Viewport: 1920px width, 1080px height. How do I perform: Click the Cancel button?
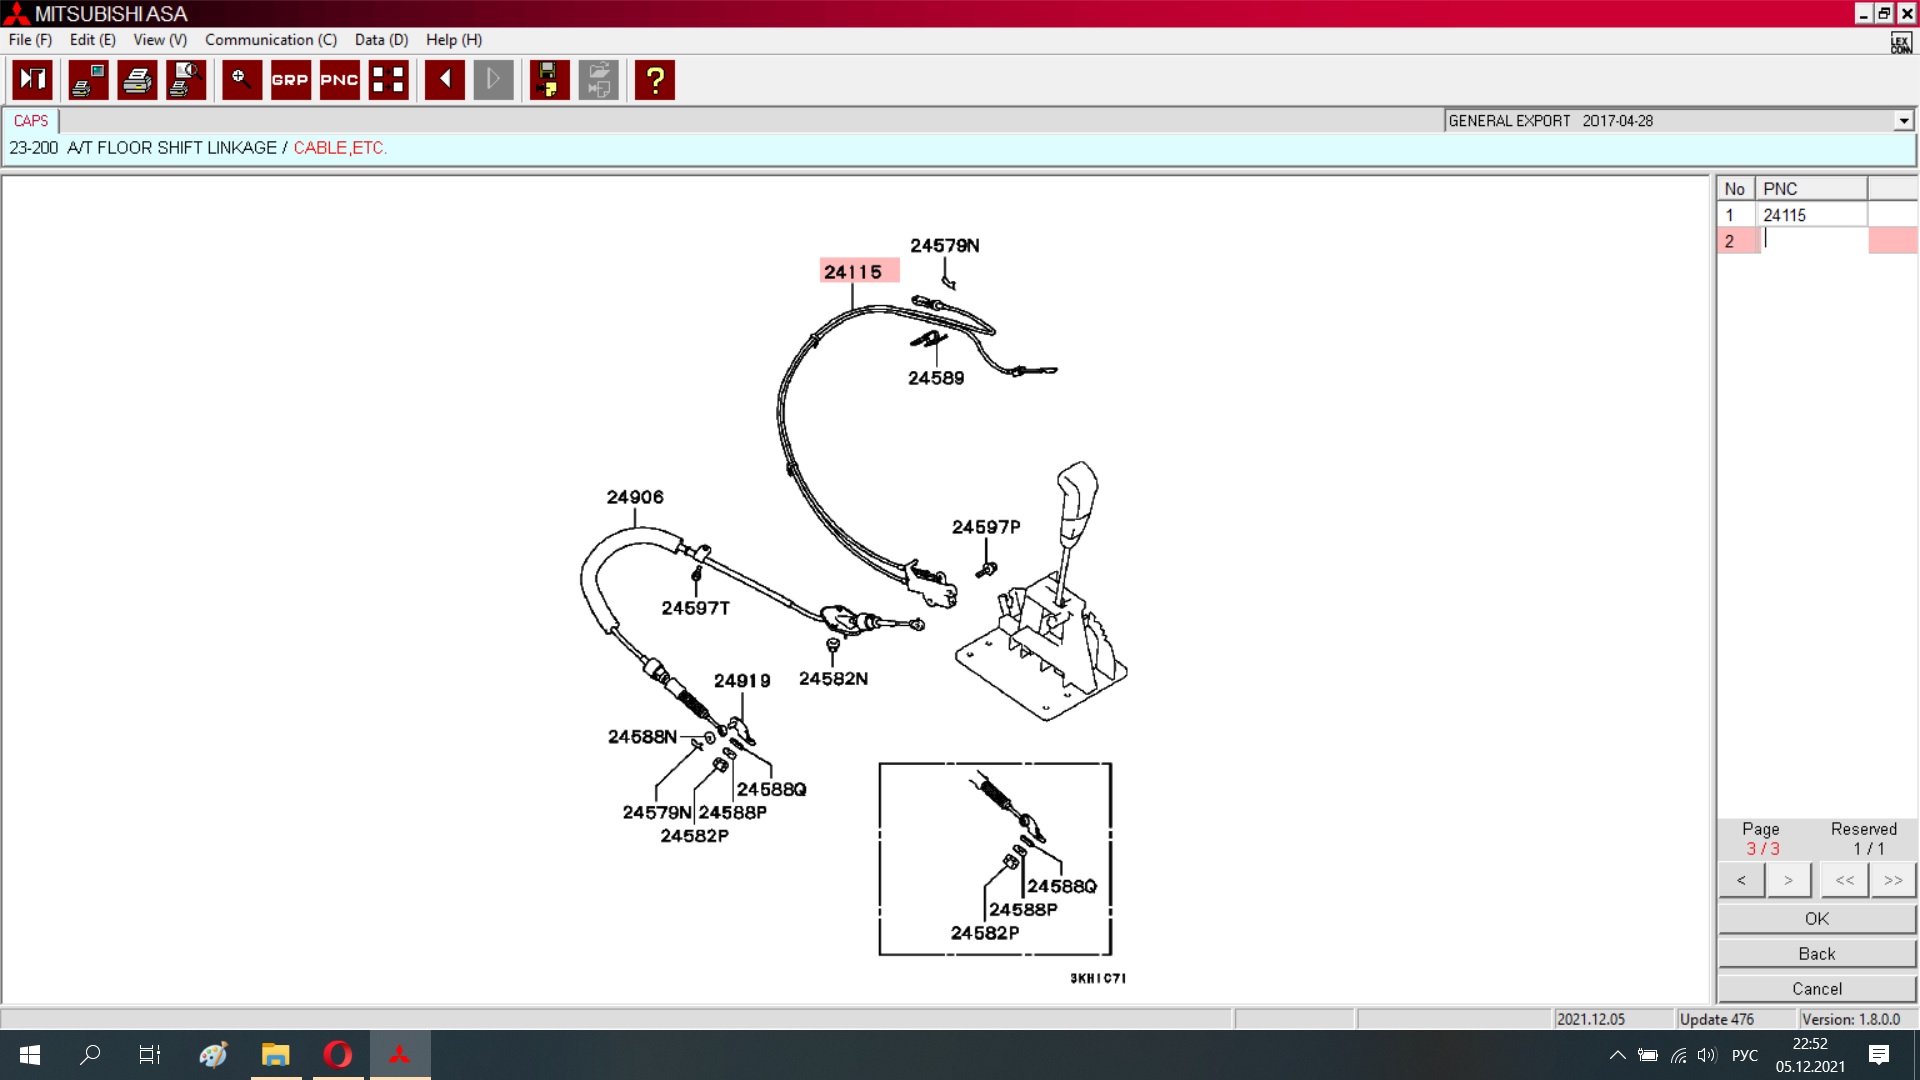(x=1817, y=989)
